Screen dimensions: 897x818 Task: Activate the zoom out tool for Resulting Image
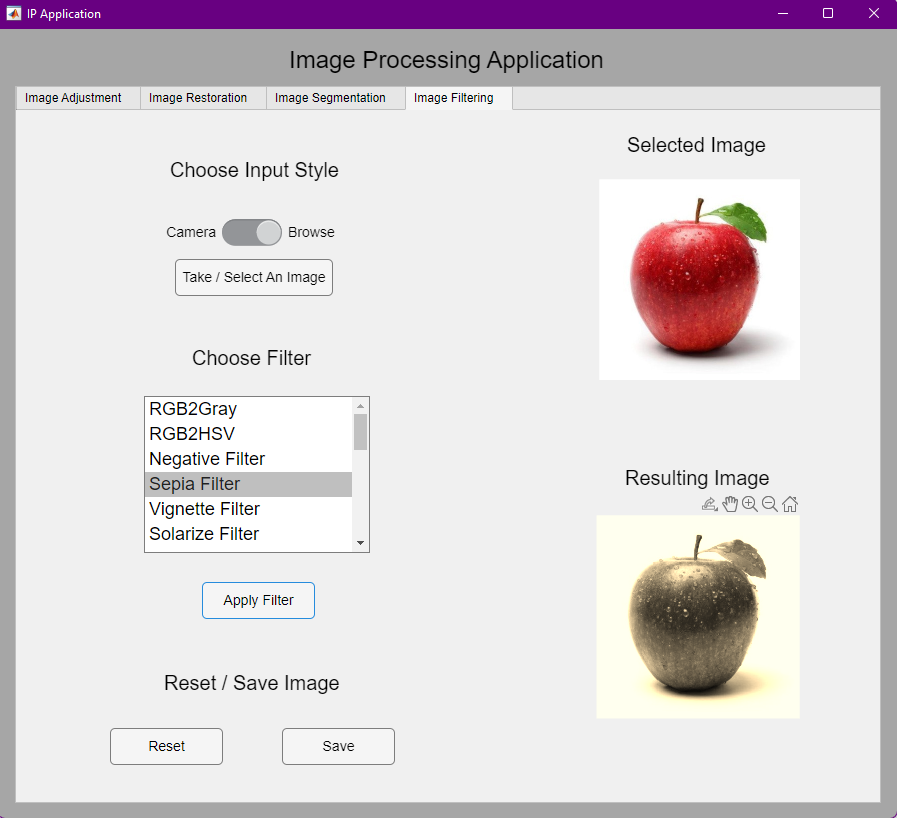770,504
